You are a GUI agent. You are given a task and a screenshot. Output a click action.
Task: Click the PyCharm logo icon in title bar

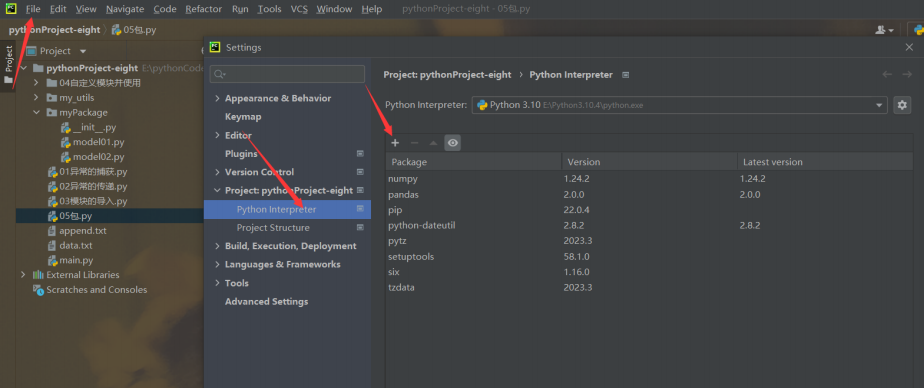(x=11, y=8)
